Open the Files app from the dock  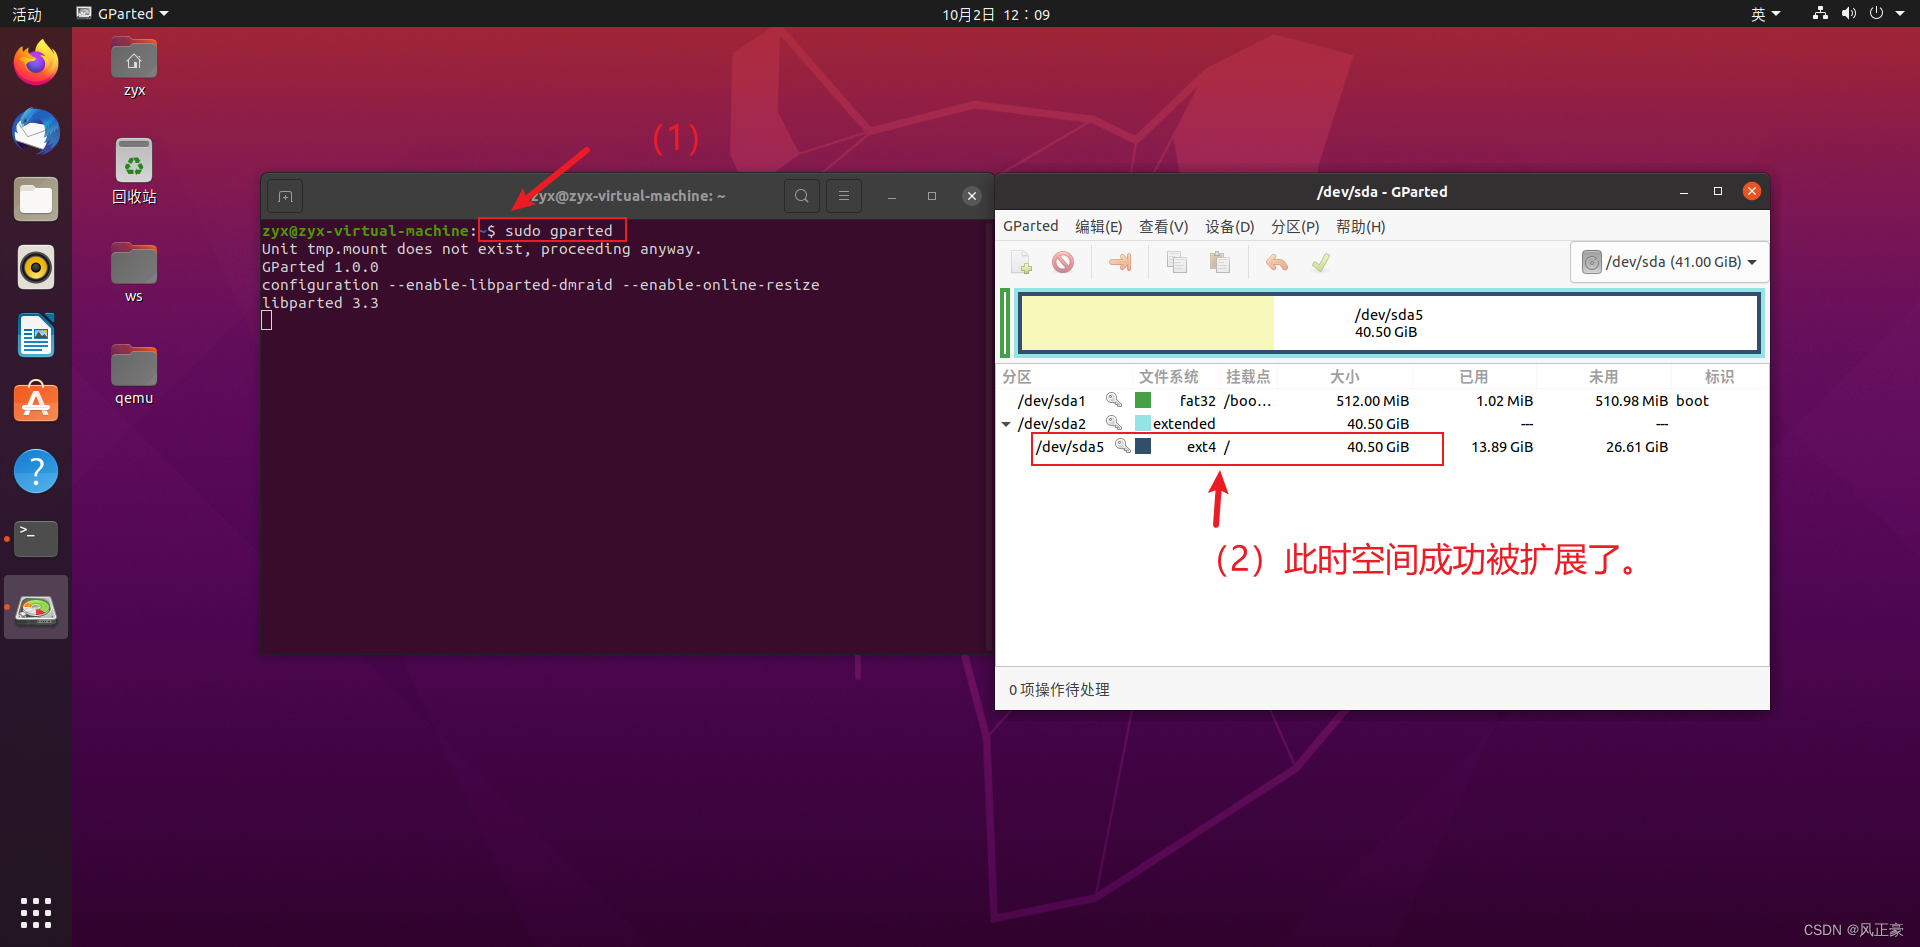tap(36, 199)
